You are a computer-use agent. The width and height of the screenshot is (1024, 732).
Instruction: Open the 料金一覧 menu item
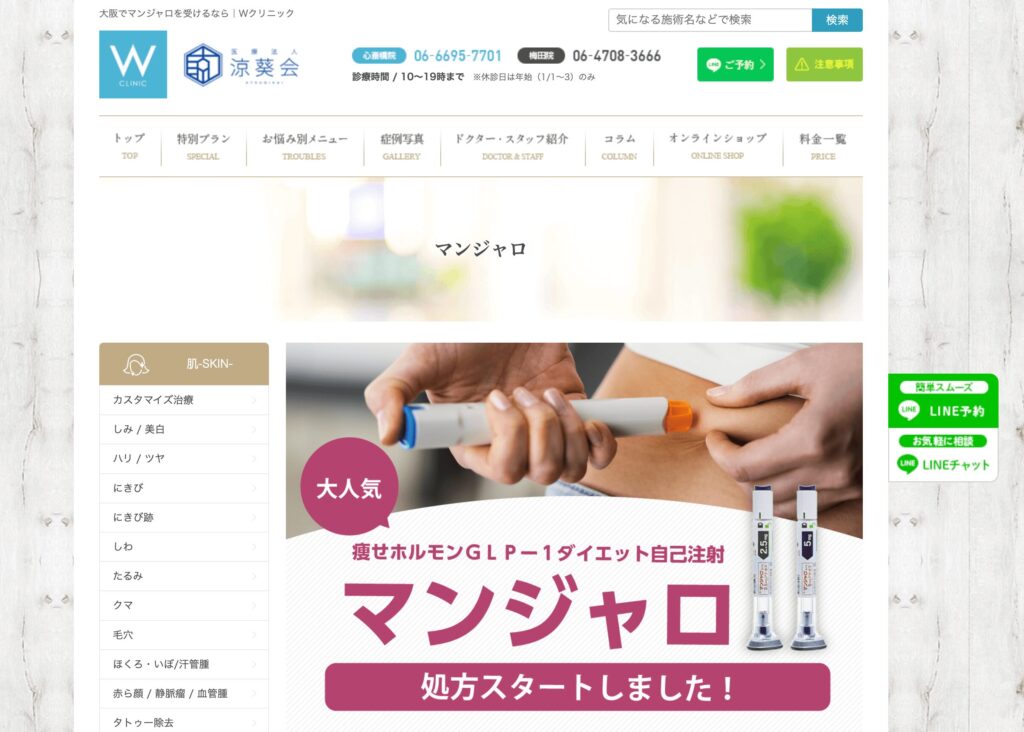[x=823, y=146]
